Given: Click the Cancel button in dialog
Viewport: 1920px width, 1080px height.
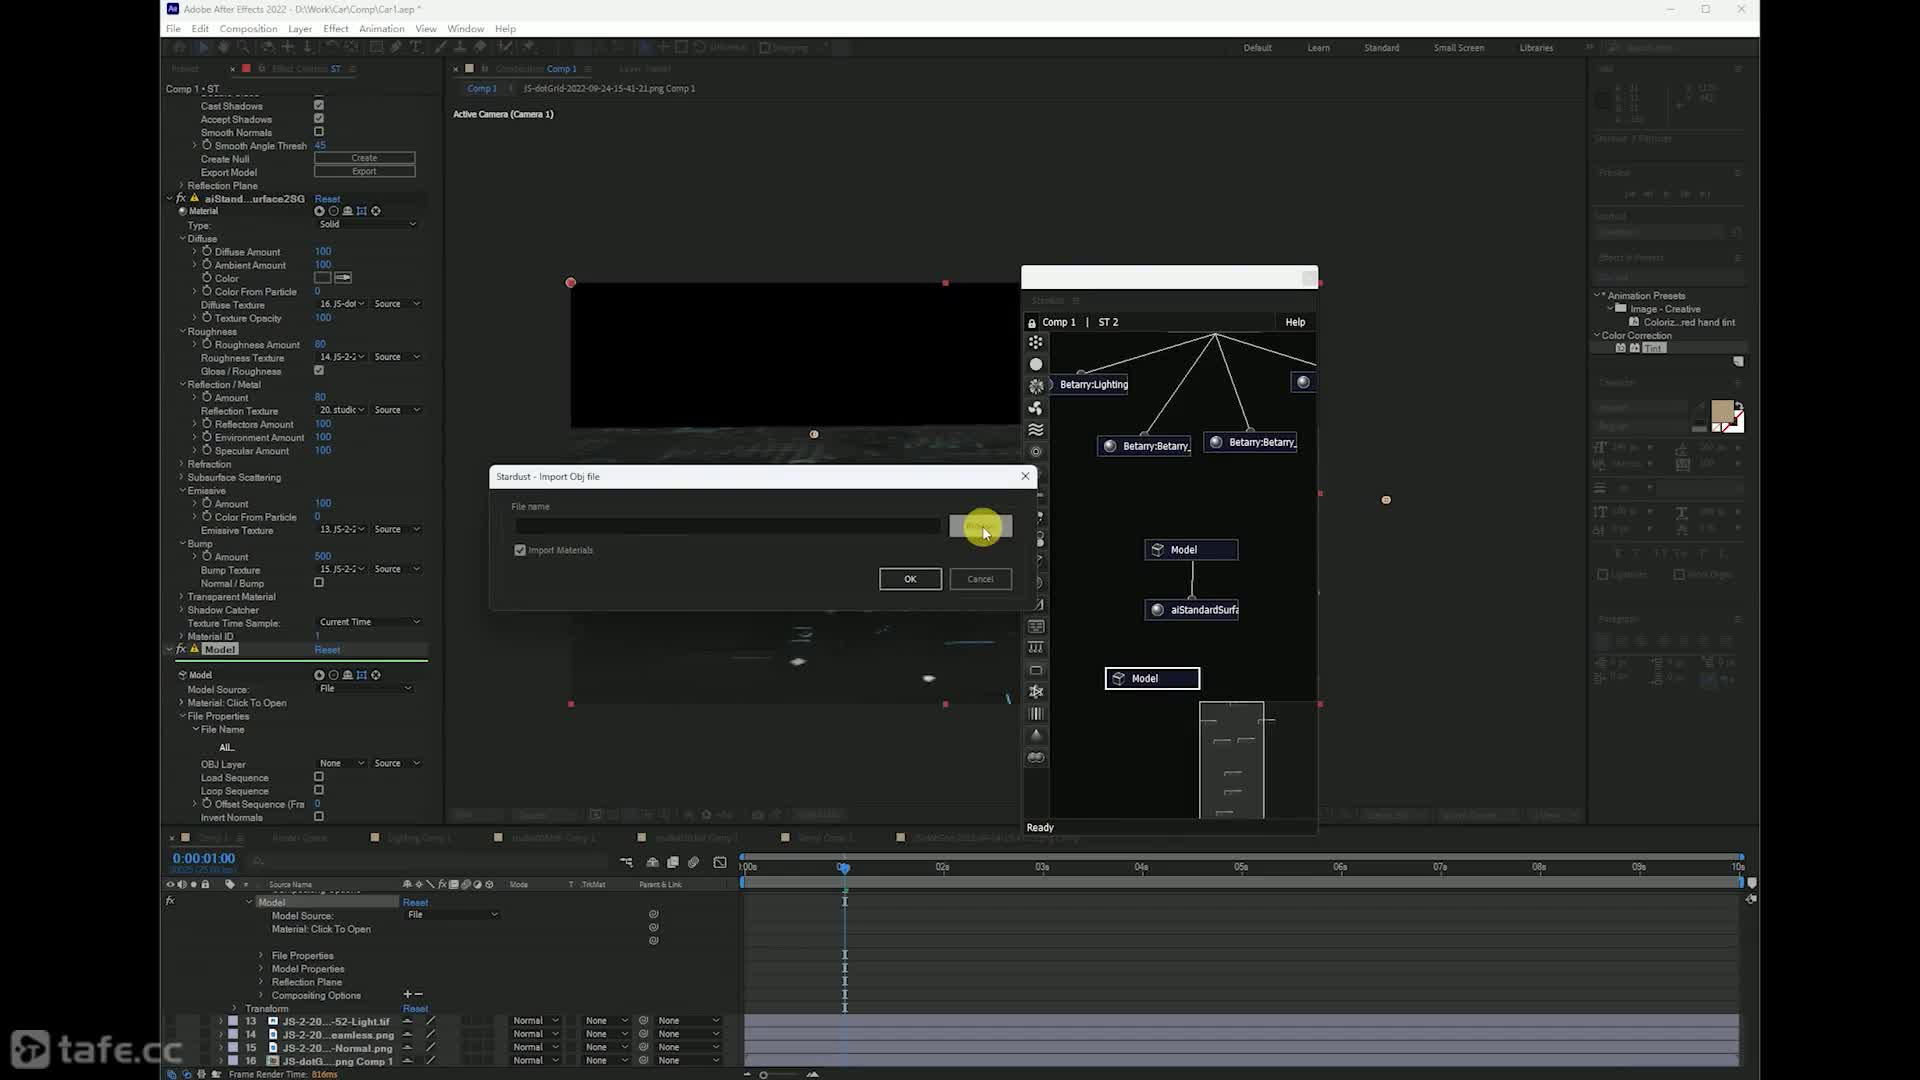Looking at the screenshot, I should [980, 580].
